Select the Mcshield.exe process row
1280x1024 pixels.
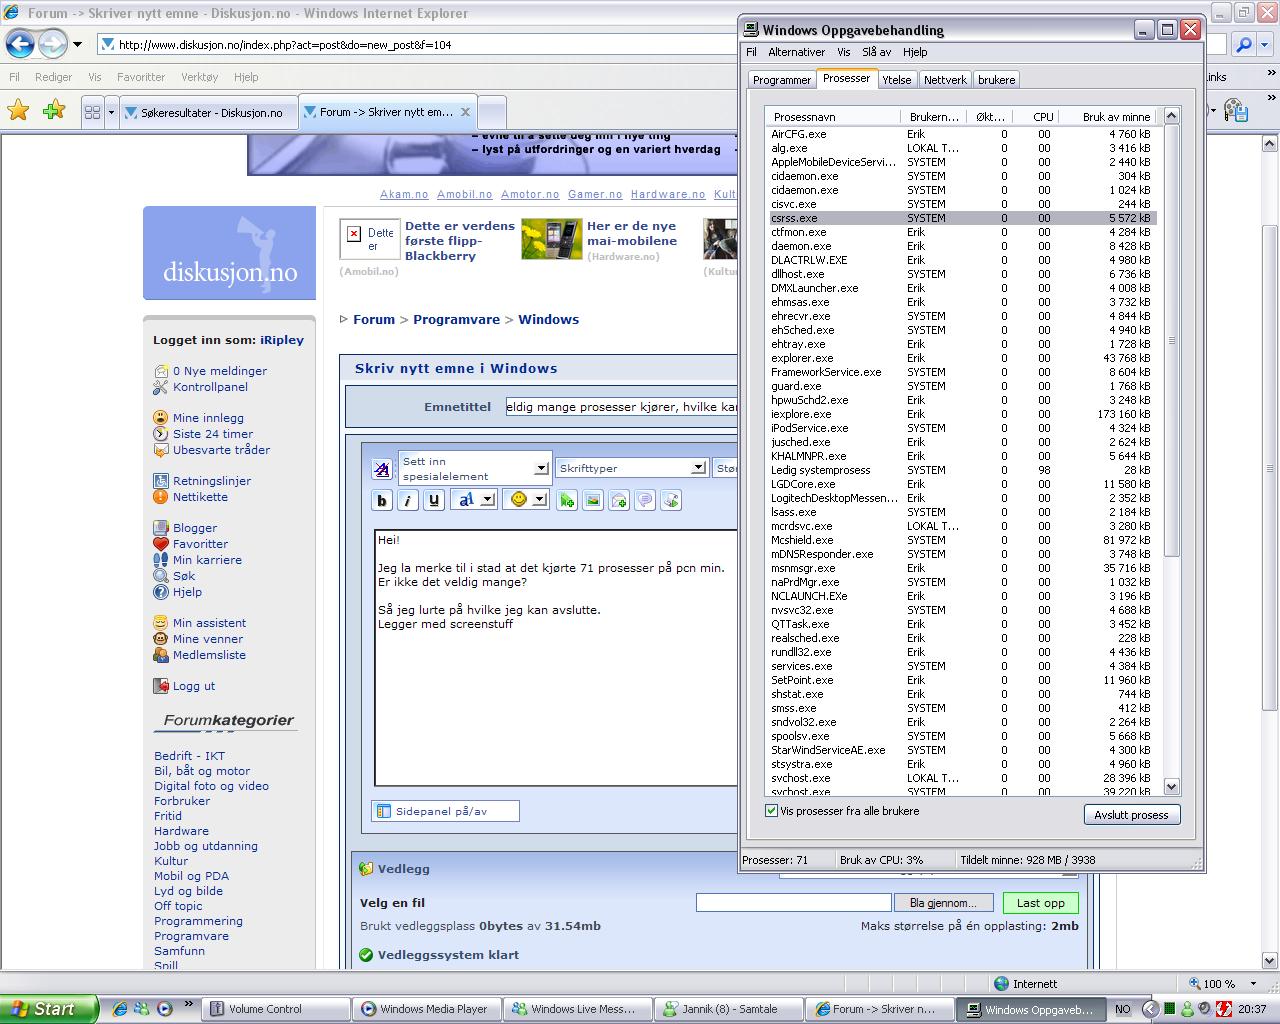coord(962,540)
